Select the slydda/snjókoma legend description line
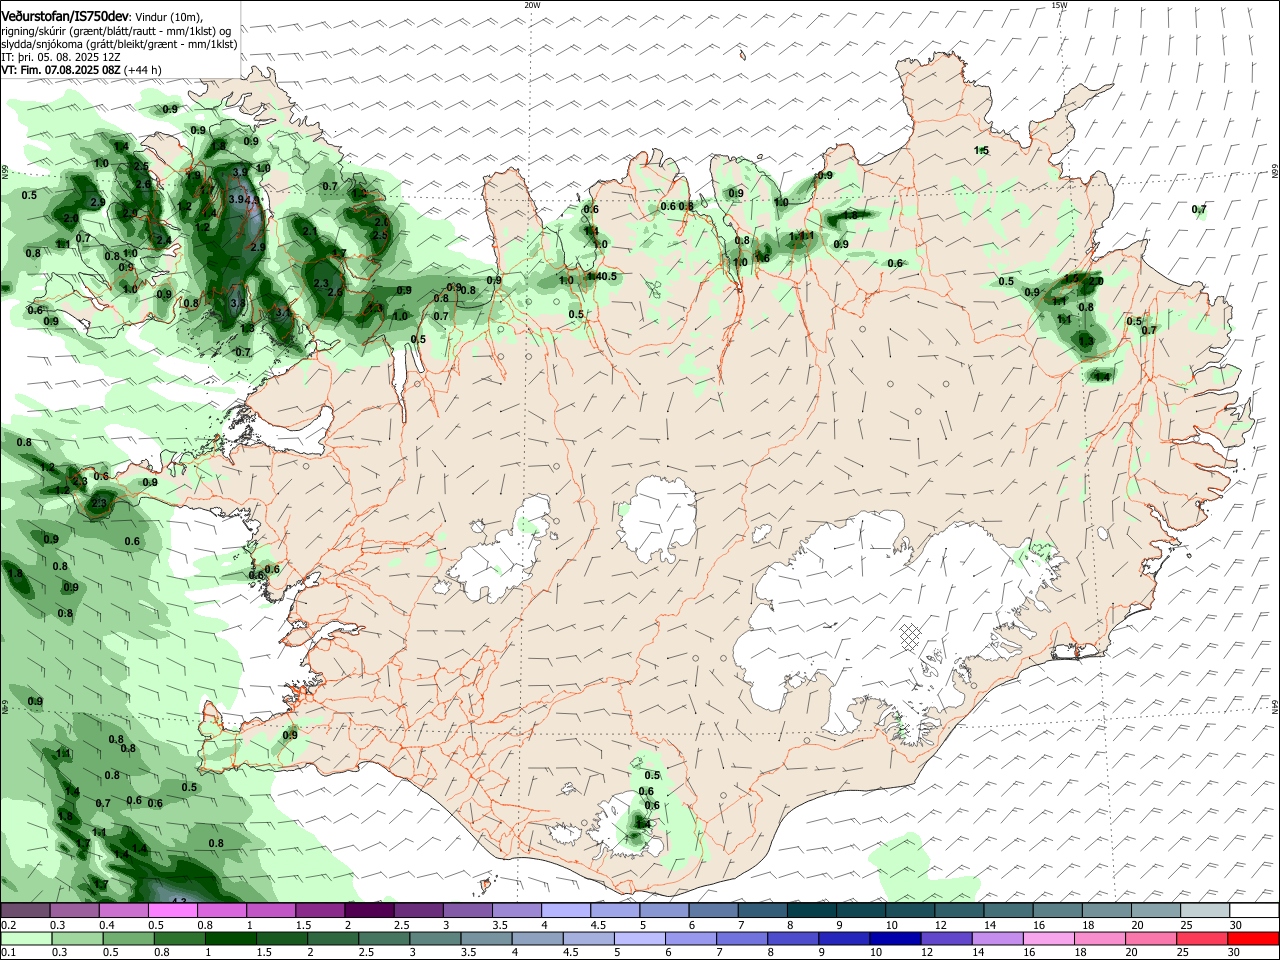 pyautogui.click(x=119, y=44)
